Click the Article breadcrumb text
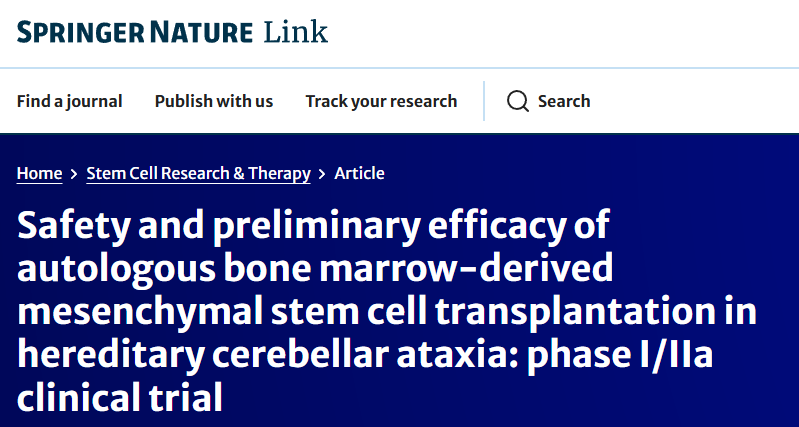The height and width of the screenshot is (427, 799). point(359,173)
